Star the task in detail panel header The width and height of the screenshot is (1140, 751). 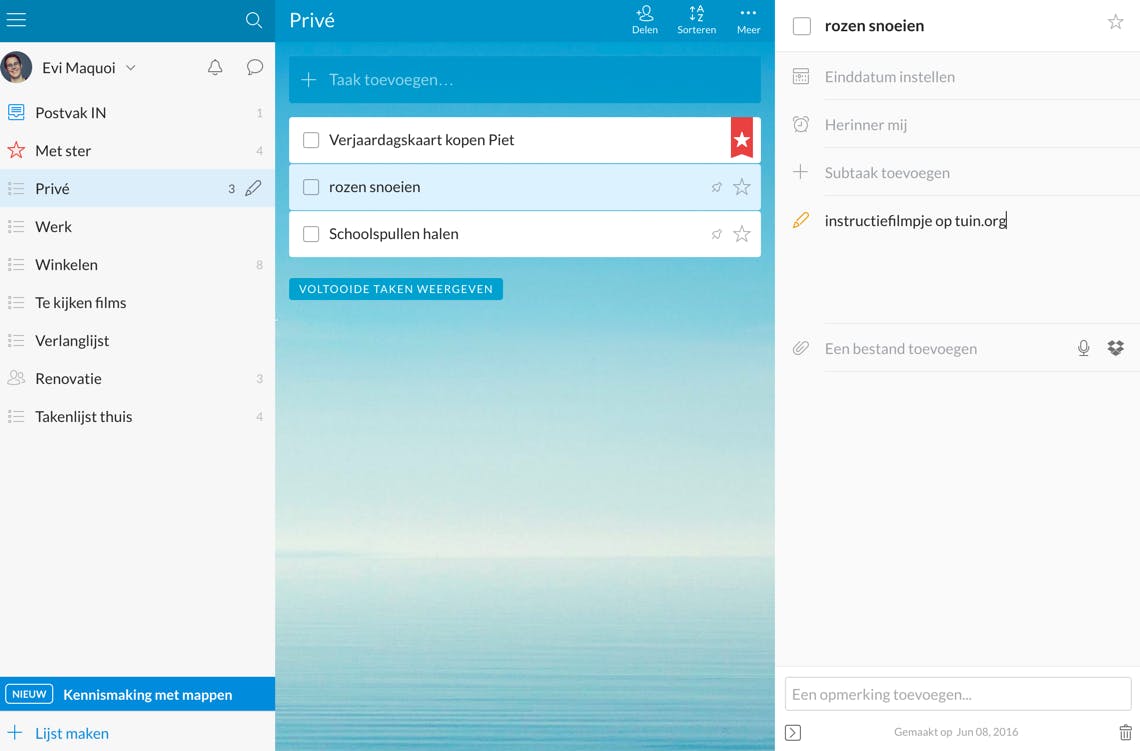point(1115,22)
